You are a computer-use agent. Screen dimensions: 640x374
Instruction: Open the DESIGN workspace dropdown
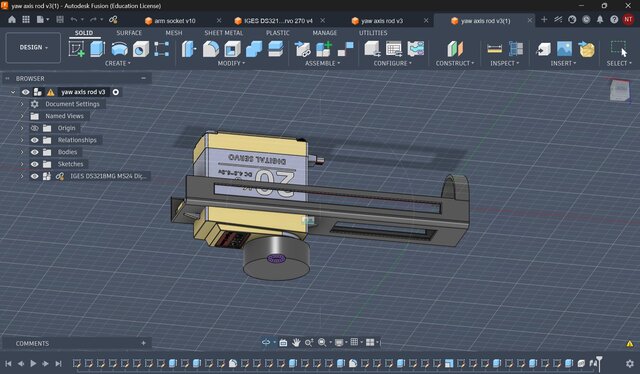click(33, 48)
